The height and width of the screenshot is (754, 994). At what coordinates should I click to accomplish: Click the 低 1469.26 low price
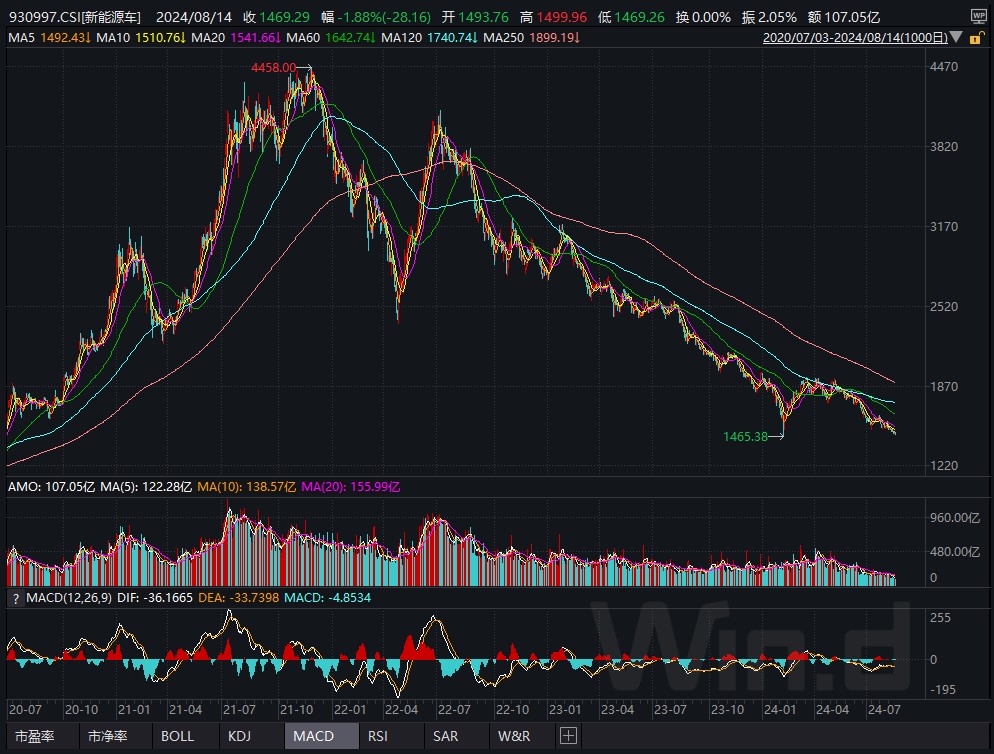click(x=631, y=17)
